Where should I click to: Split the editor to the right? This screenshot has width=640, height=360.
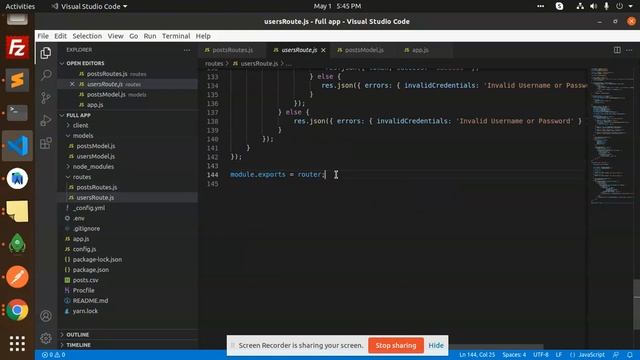[x=617, y=50]
